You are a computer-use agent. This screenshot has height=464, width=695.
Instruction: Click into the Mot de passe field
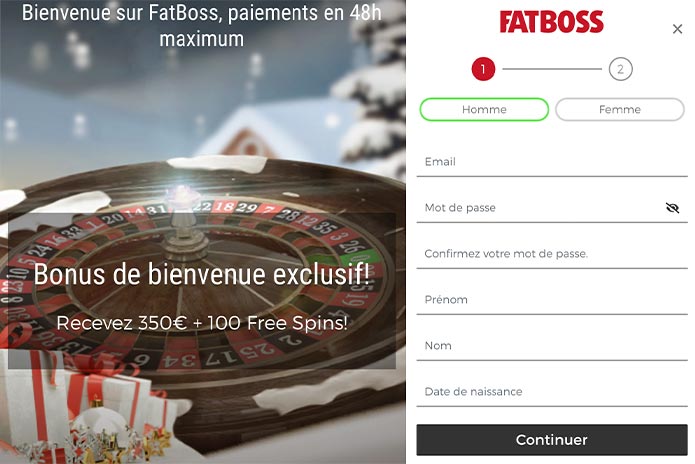point(541,208)
